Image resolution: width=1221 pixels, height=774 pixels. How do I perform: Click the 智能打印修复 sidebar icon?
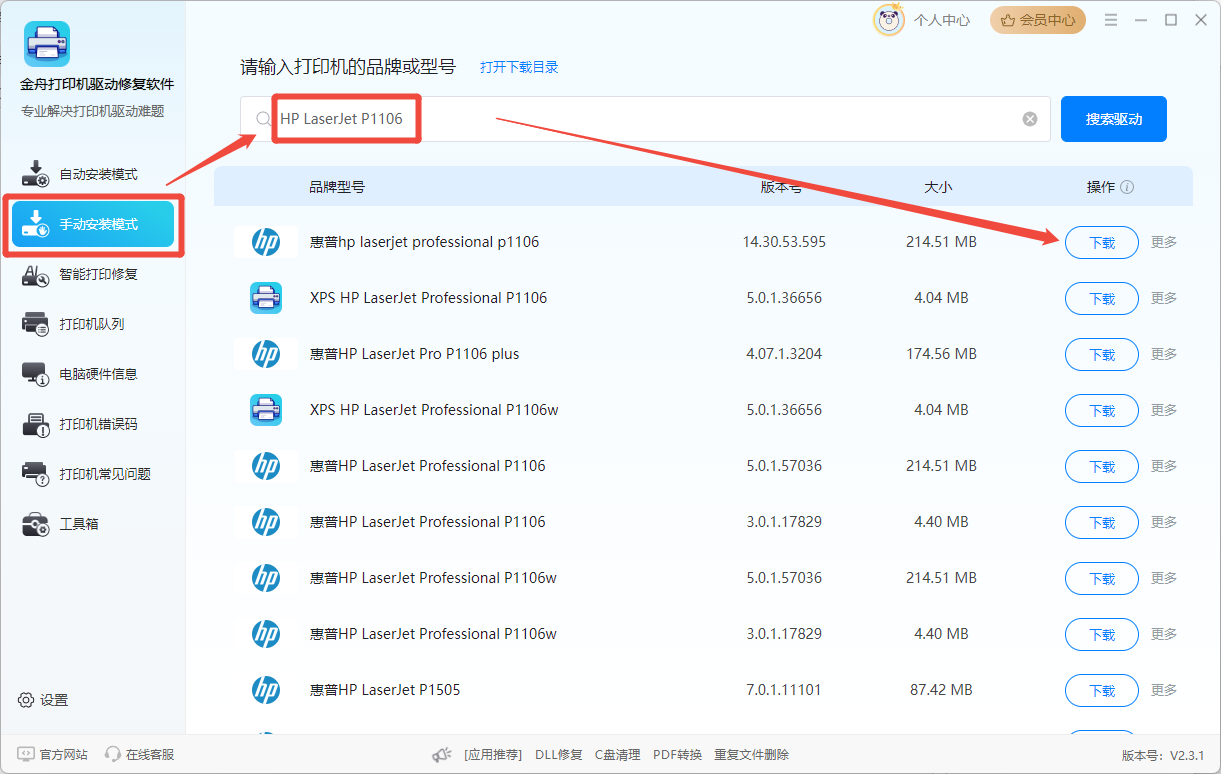35,274
